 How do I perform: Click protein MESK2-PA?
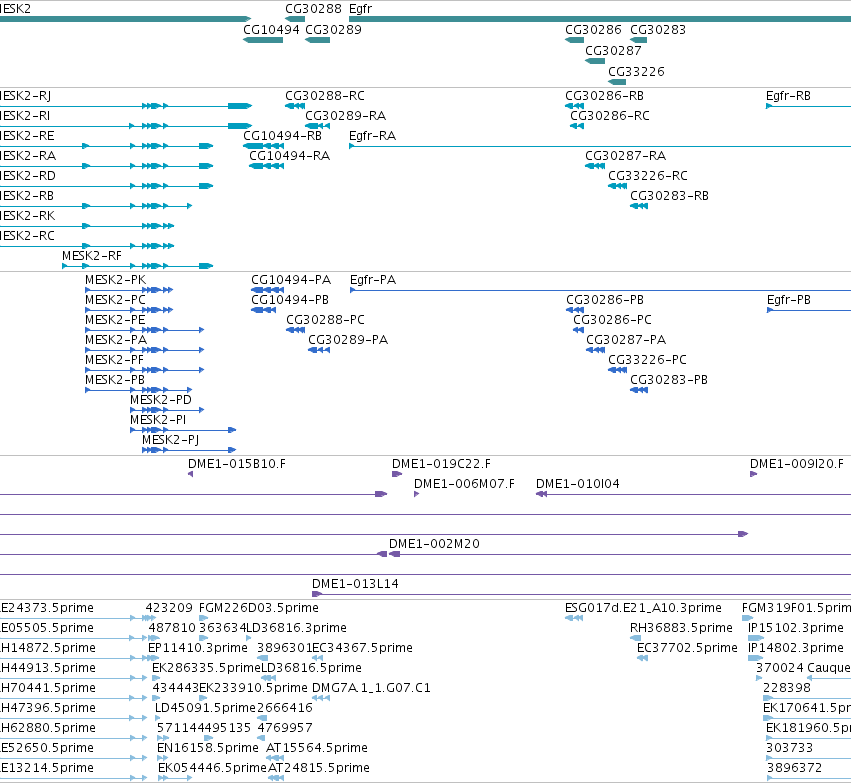point(116,340)
